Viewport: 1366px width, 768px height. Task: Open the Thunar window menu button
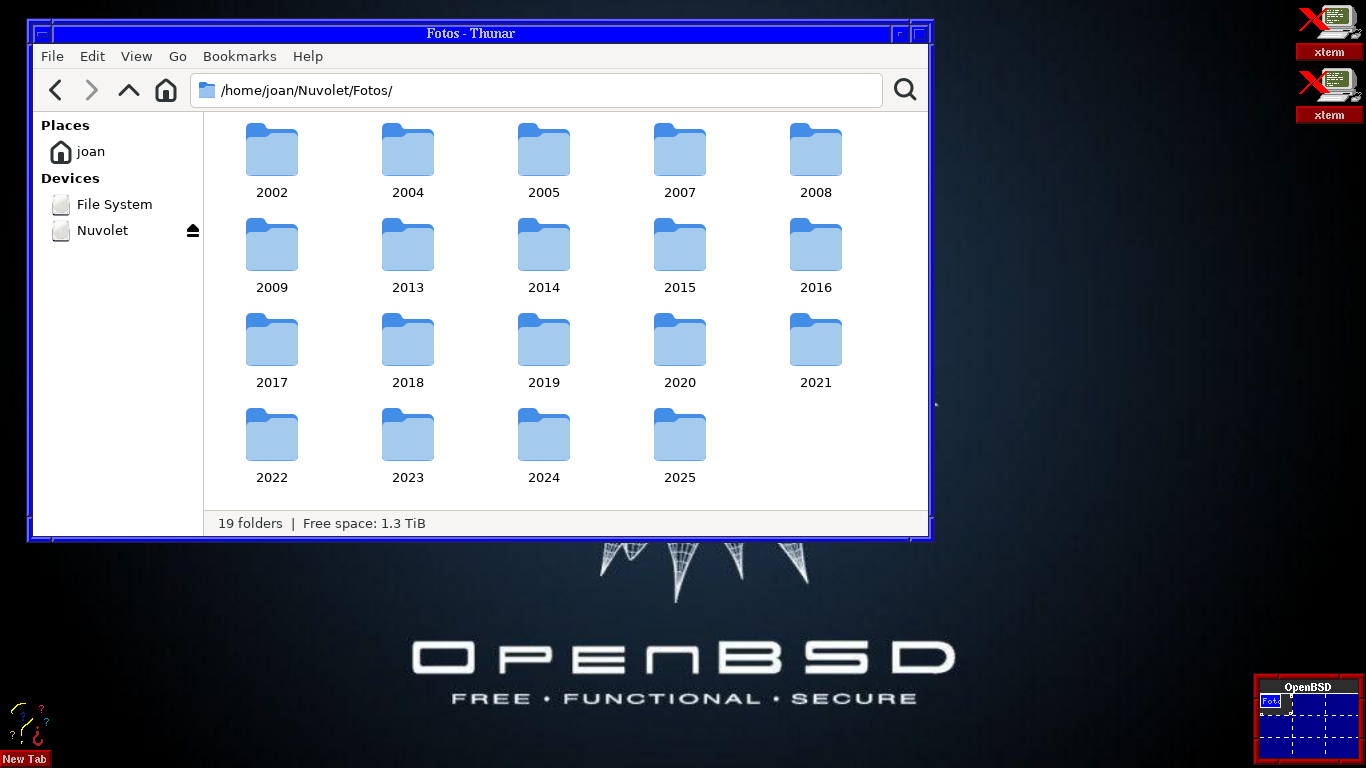[43, 34]
